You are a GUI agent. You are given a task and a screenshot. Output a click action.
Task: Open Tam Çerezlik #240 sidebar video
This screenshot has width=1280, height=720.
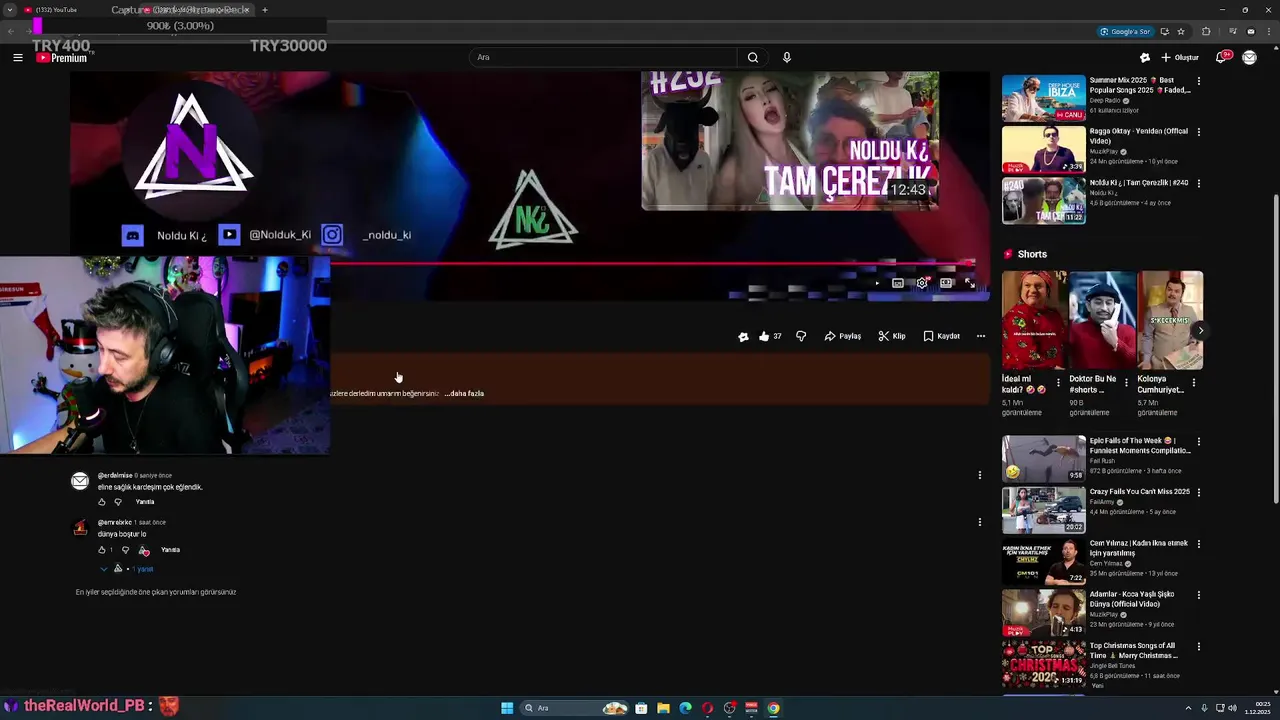pyautogui.click(x=1044, y=200)
